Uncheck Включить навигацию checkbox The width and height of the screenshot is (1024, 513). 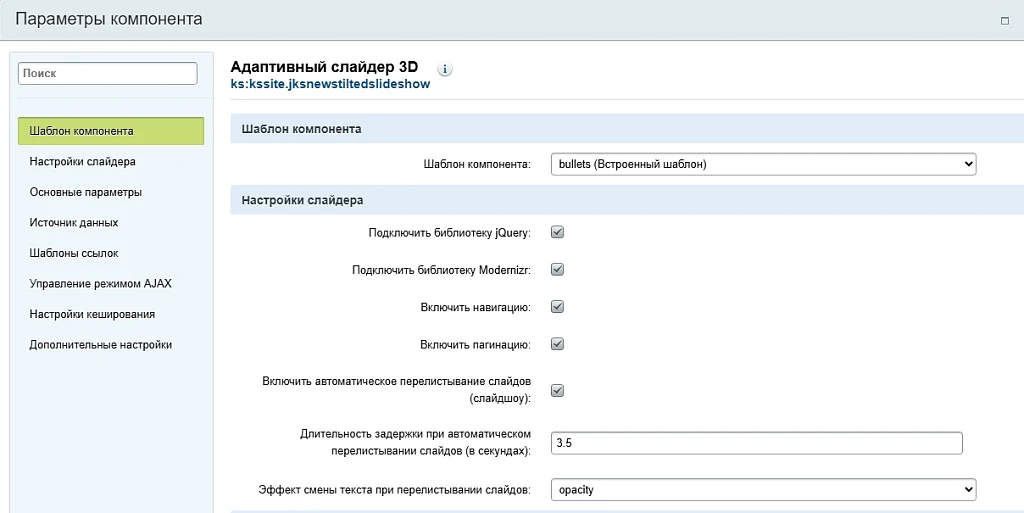(x=557, y=306)
